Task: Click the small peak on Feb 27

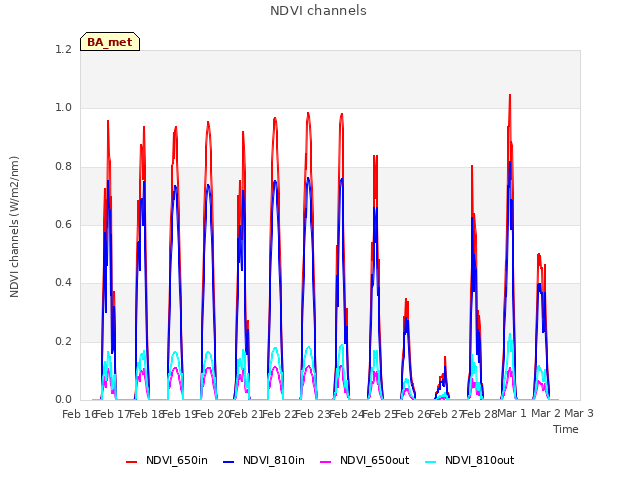Action: 445,358
